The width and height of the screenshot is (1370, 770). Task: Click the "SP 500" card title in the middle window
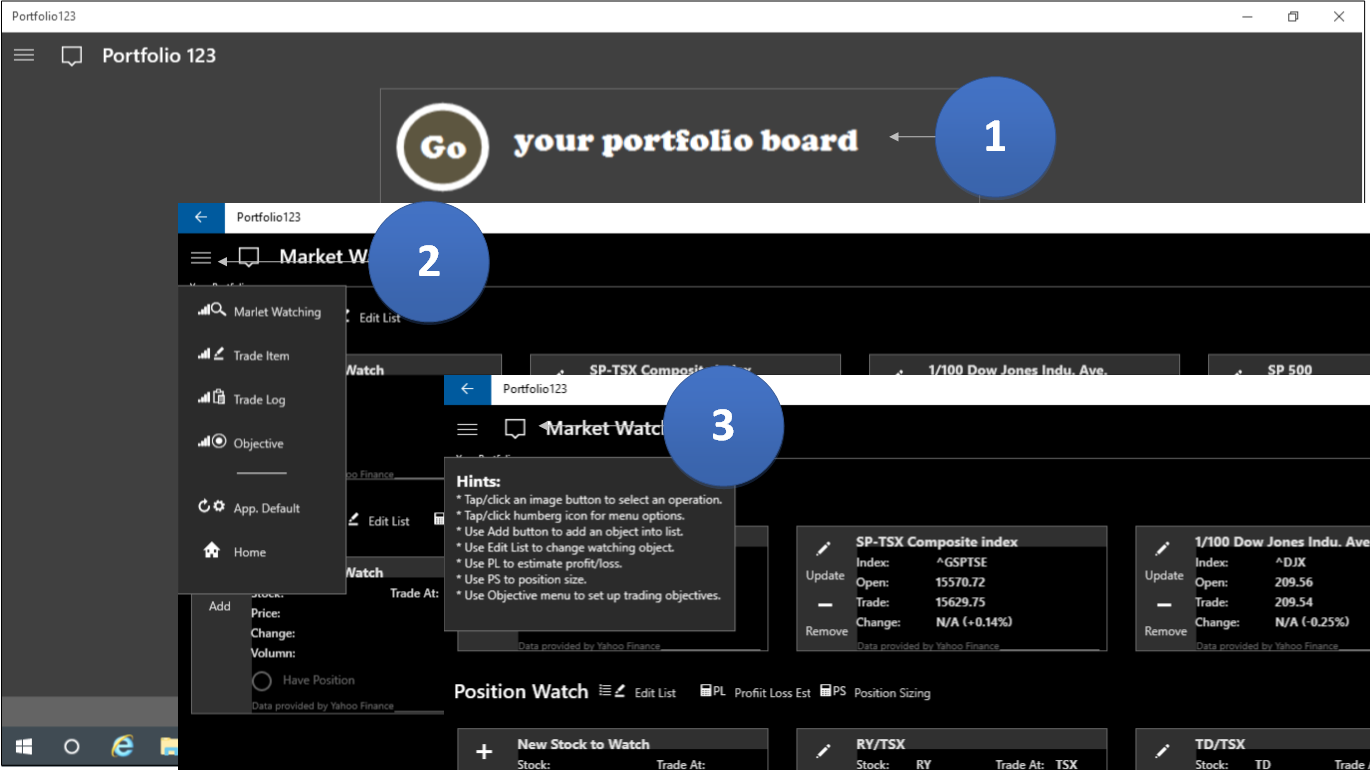click(x=1290, y=370)
